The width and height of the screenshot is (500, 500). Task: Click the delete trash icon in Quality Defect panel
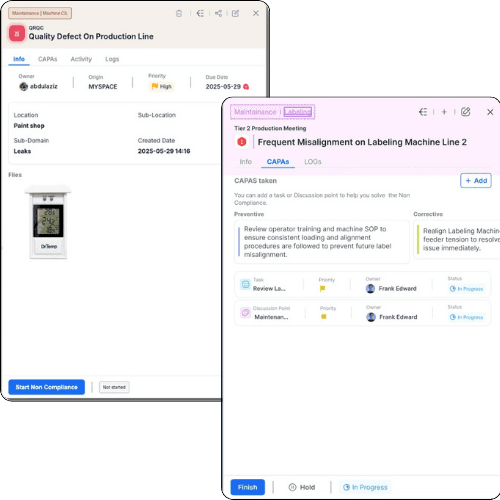[x=179, y=13]
